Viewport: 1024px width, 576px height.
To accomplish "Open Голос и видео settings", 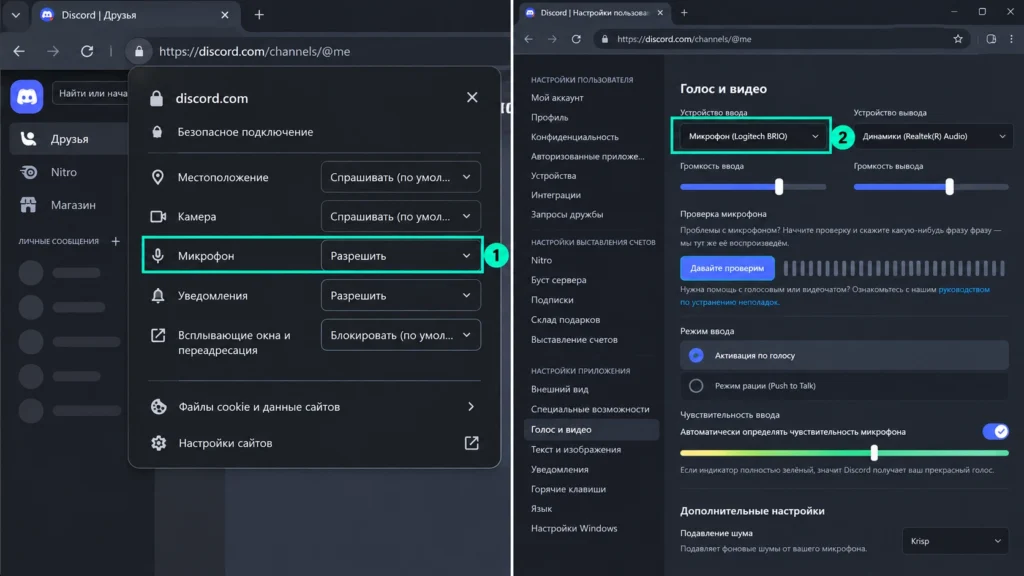I will click(591, 429).
